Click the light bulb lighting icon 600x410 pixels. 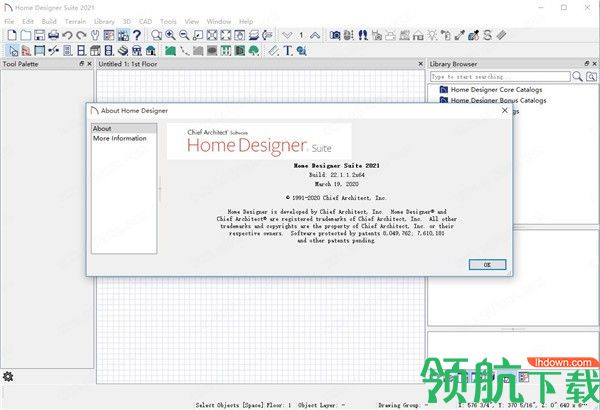pyautogui.click(x=432, y=35)
